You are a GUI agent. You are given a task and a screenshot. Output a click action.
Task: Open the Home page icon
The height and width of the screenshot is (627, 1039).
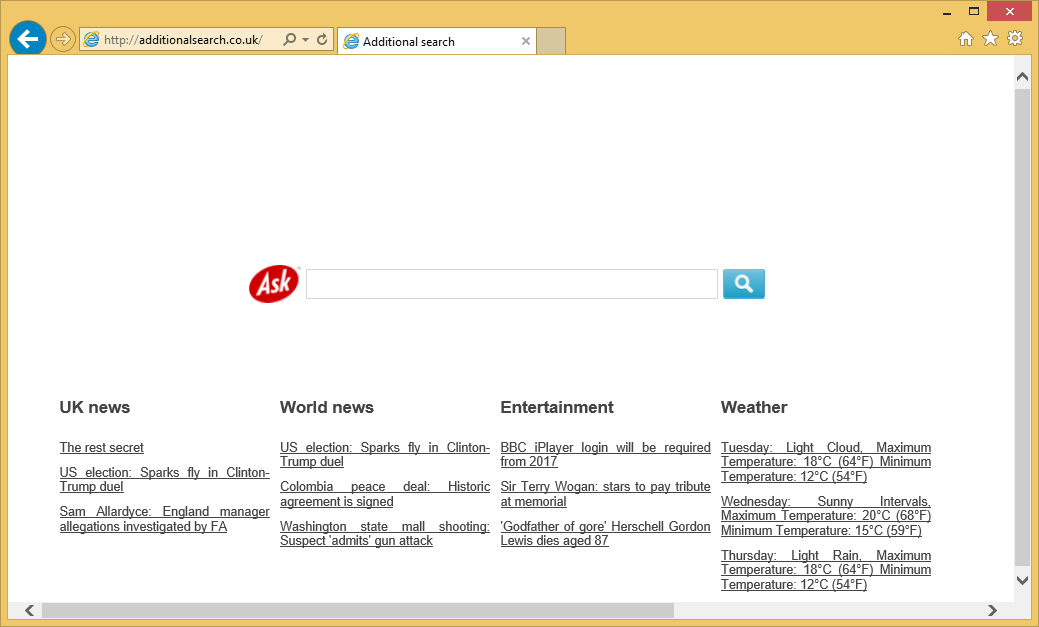[x=965, y=39]
